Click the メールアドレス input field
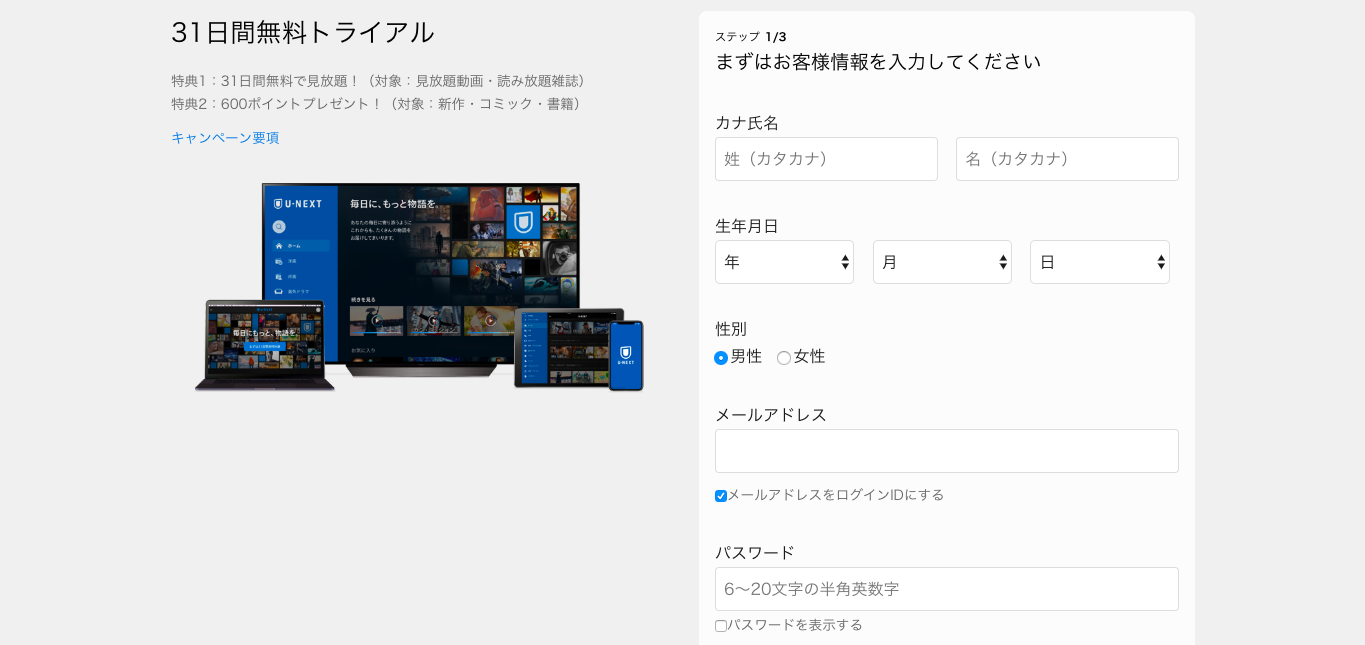Image resolution: width=1365 pixels, height=645 pixels. click(x=947, y=451)
